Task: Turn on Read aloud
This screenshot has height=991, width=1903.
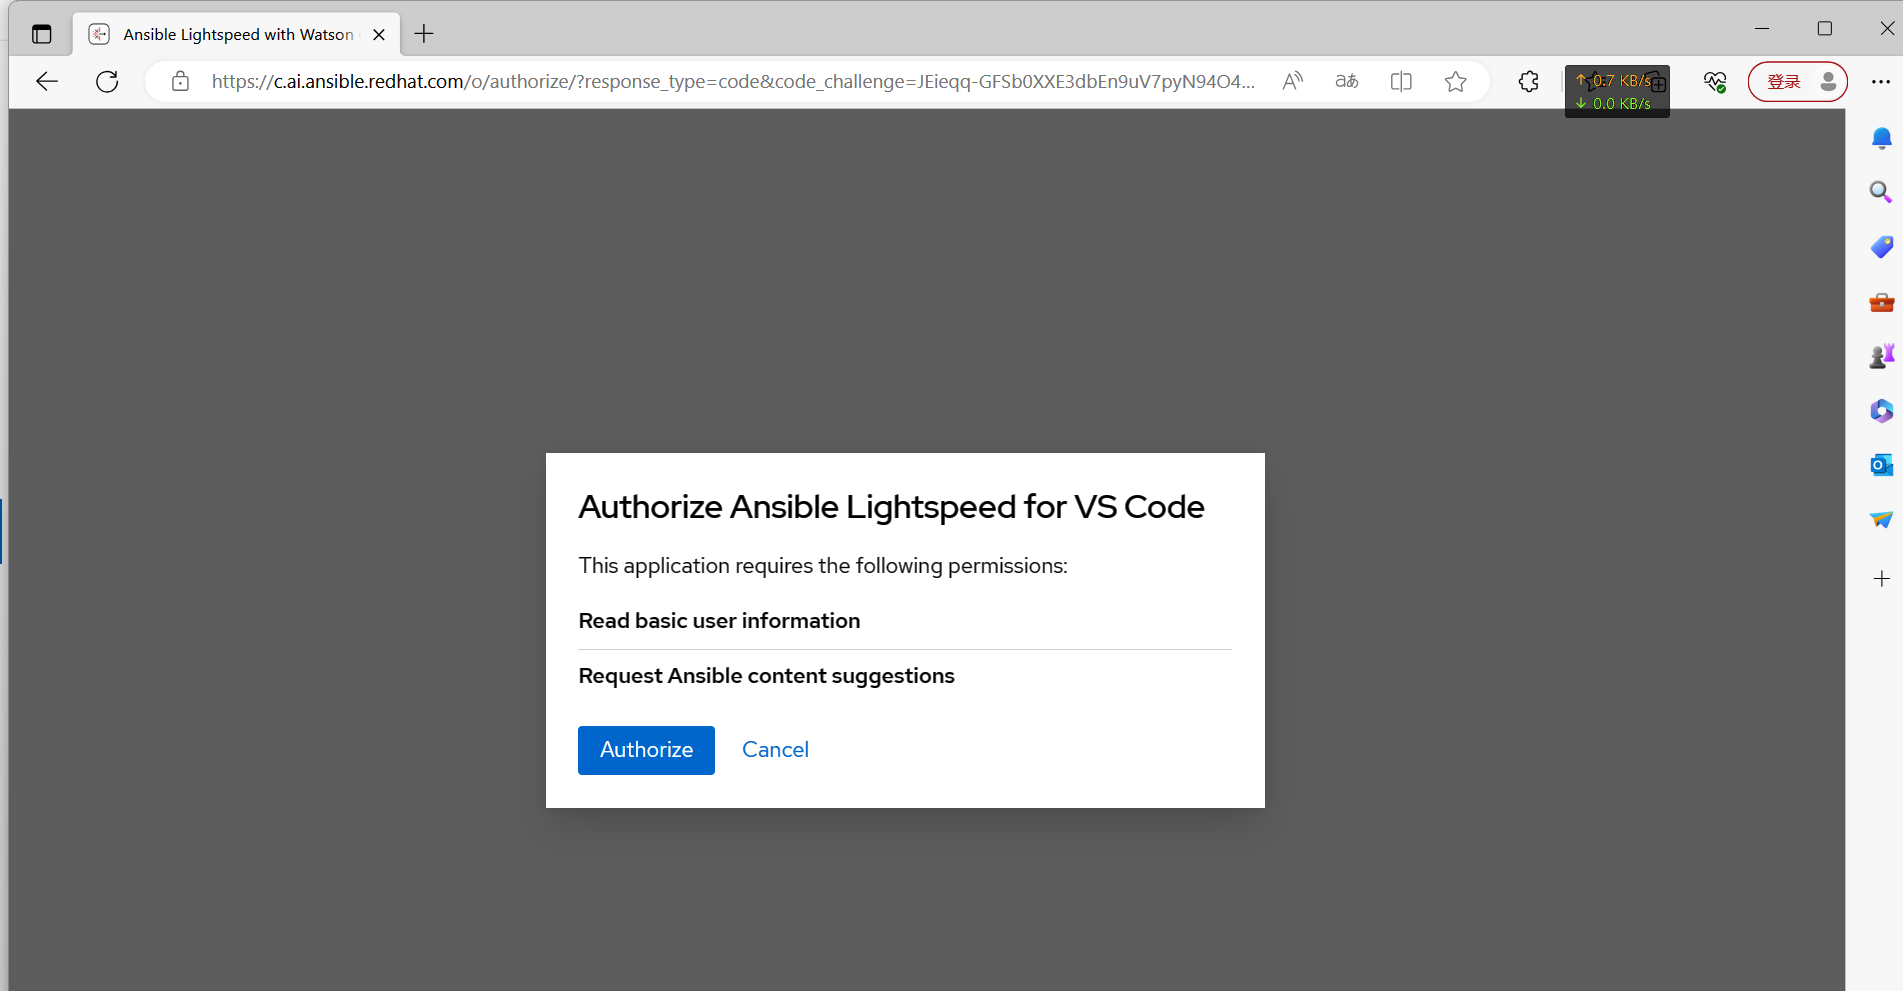Action: [1293, 82]
